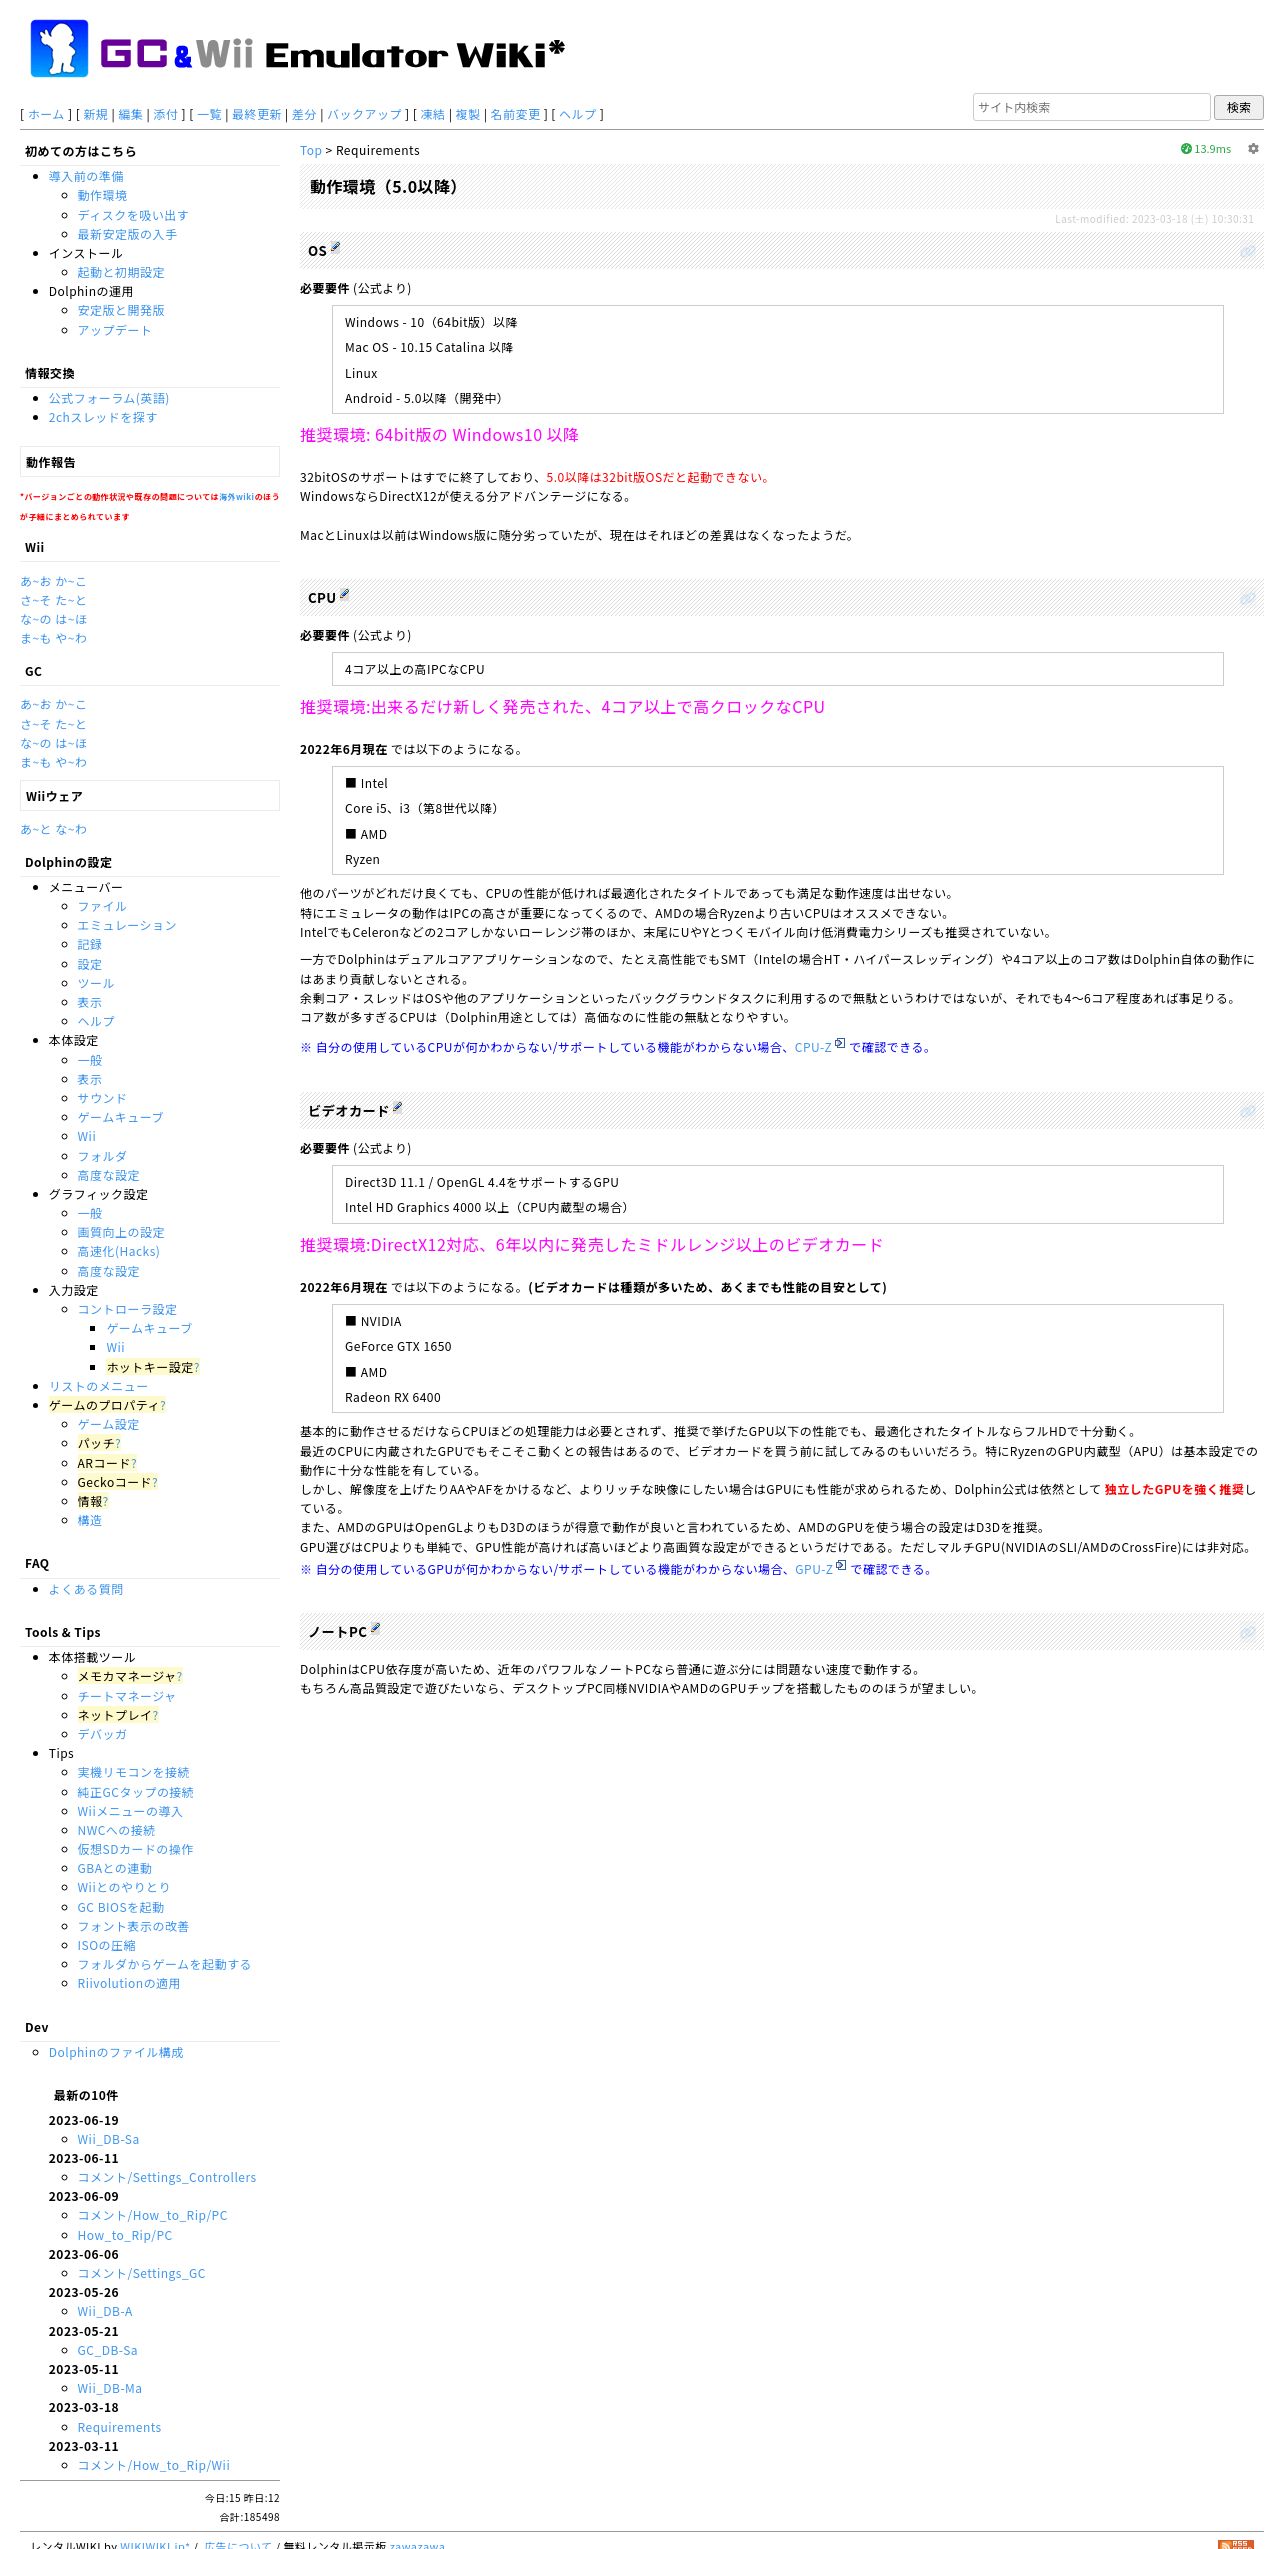Open 編集 in the top navigation
The image size is (1284, 2549).
[x=131, y=115]
